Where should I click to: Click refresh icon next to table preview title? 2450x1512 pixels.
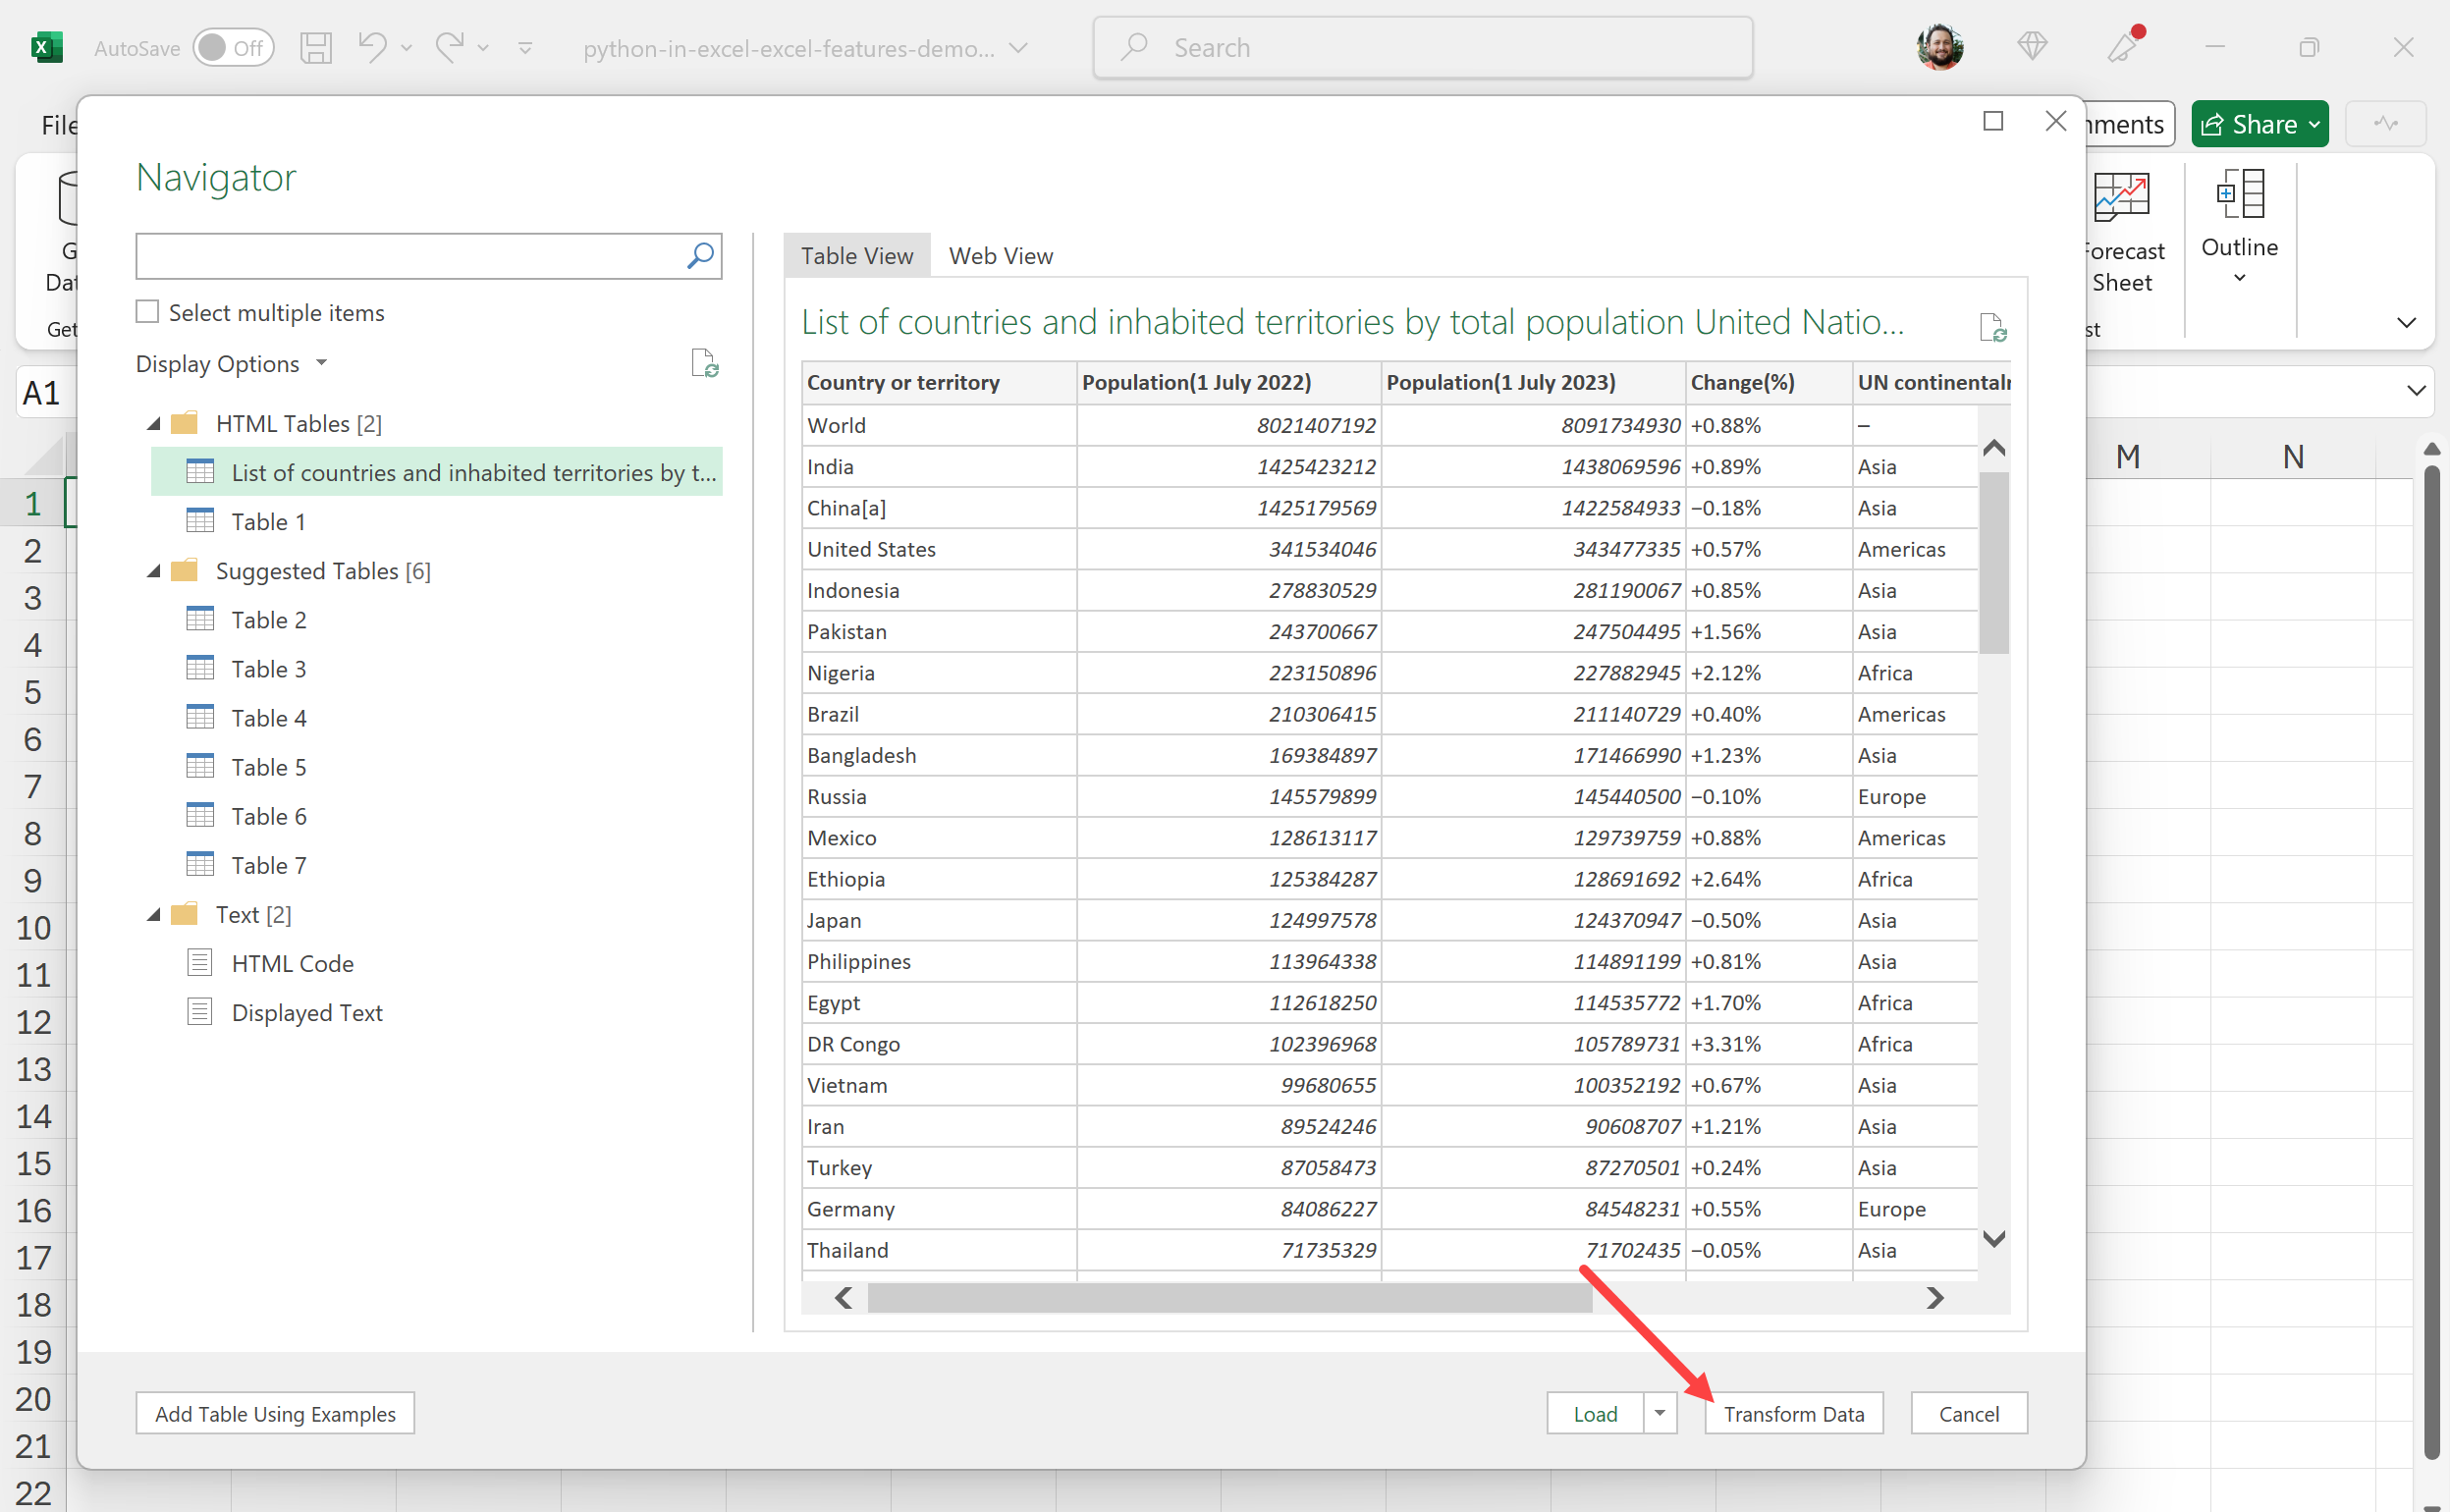[1992, 326]
